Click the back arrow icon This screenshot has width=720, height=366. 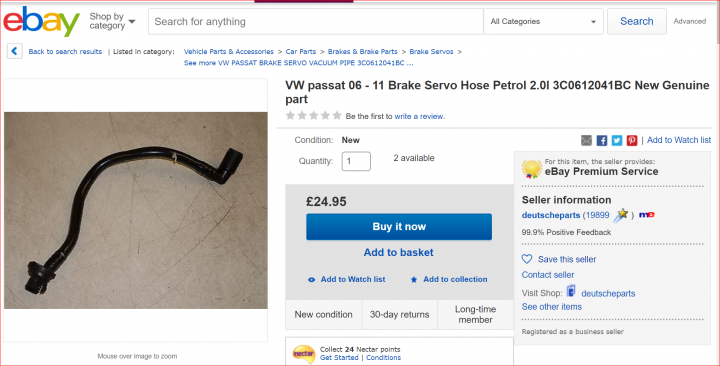tap(15, 51)
